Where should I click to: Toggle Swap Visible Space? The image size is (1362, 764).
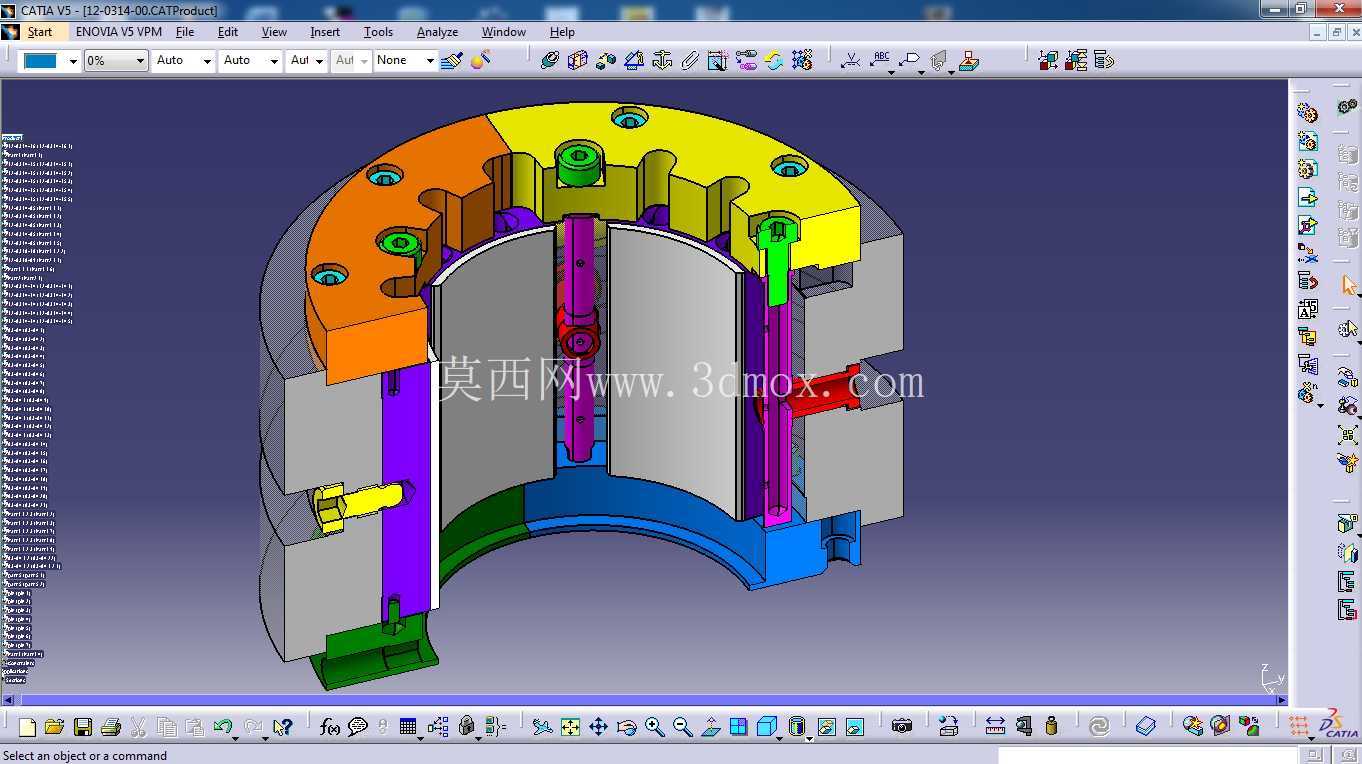(x=854, y=727)
